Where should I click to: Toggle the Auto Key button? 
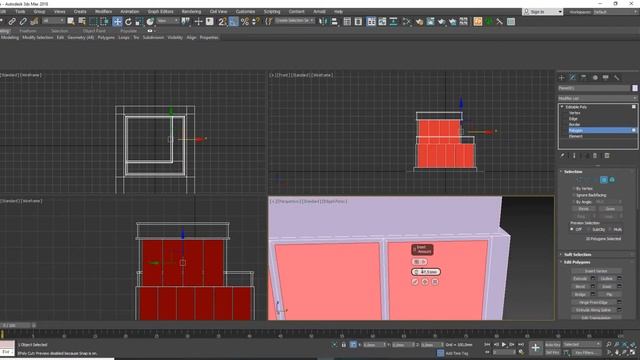point(553,345)
